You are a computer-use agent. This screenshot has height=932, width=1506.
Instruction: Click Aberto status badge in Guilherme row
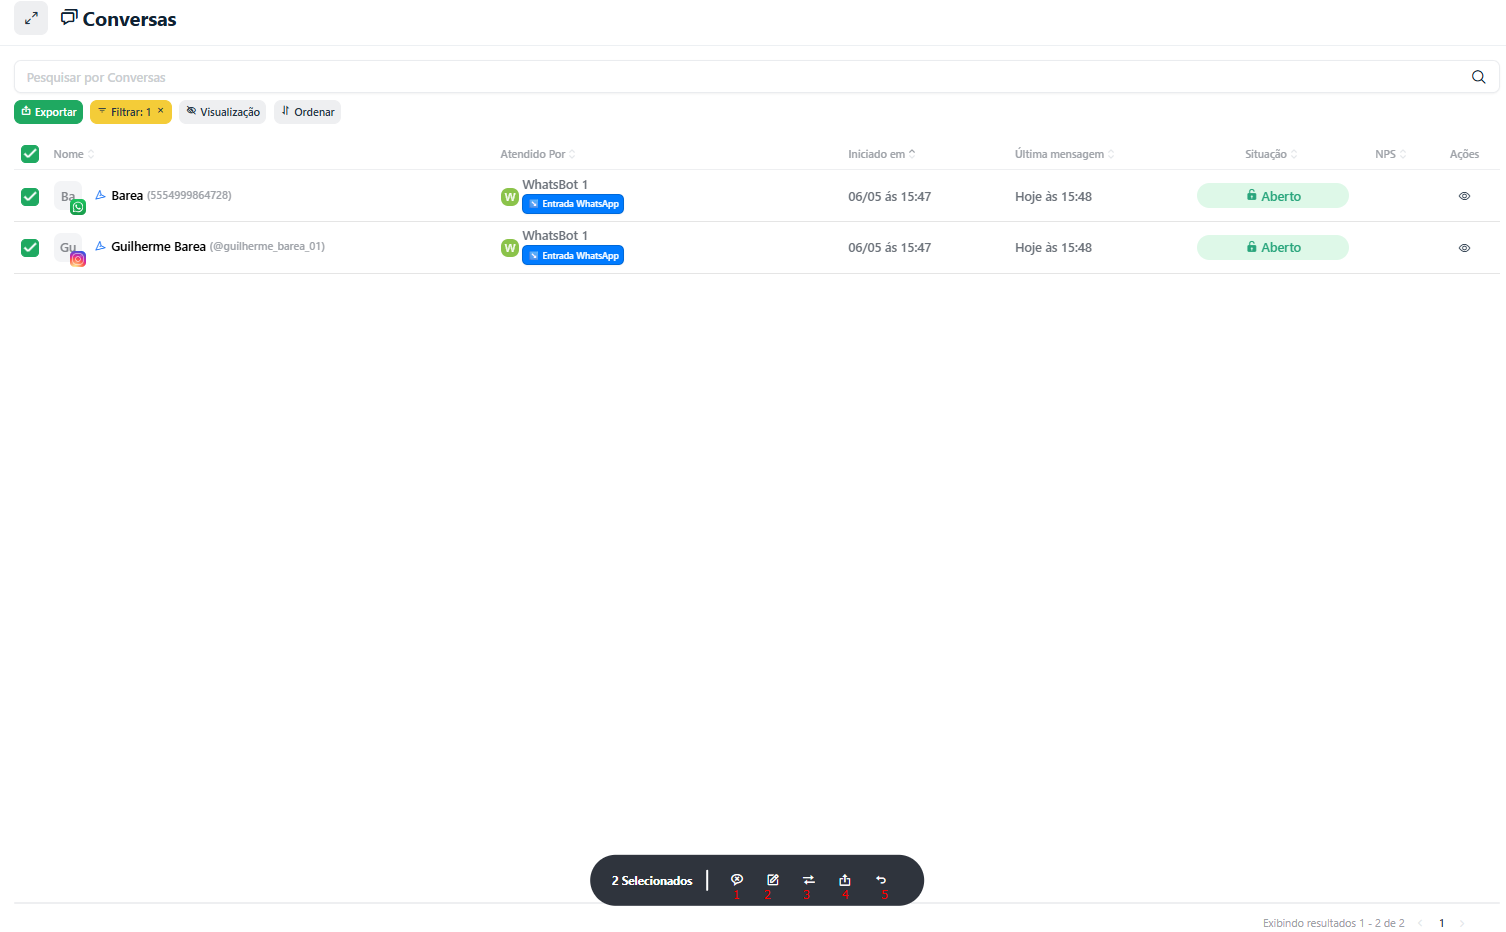[1273, 247]
